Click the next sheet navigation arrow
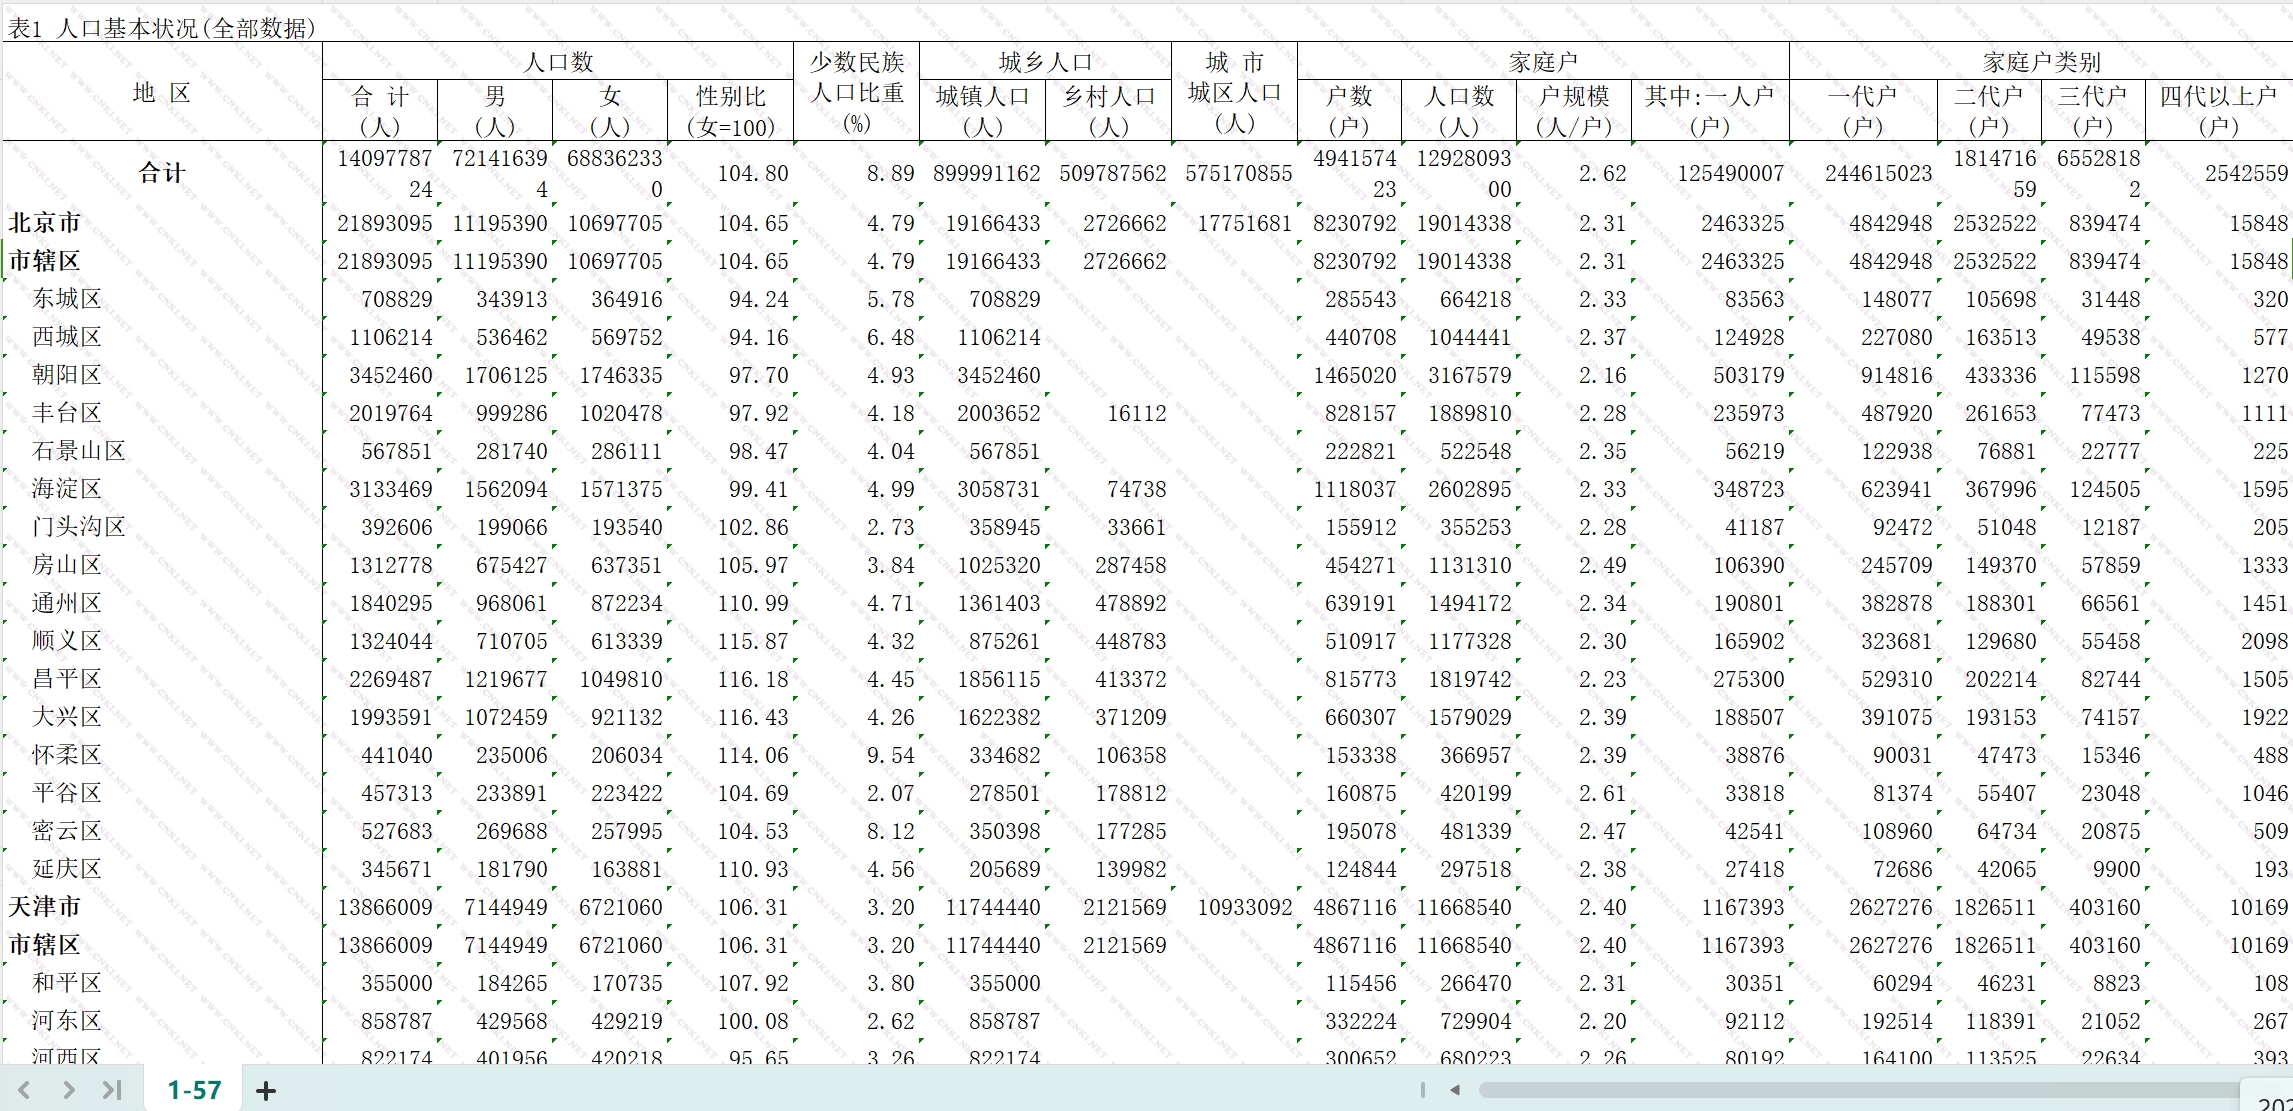 pos(68,1090)
